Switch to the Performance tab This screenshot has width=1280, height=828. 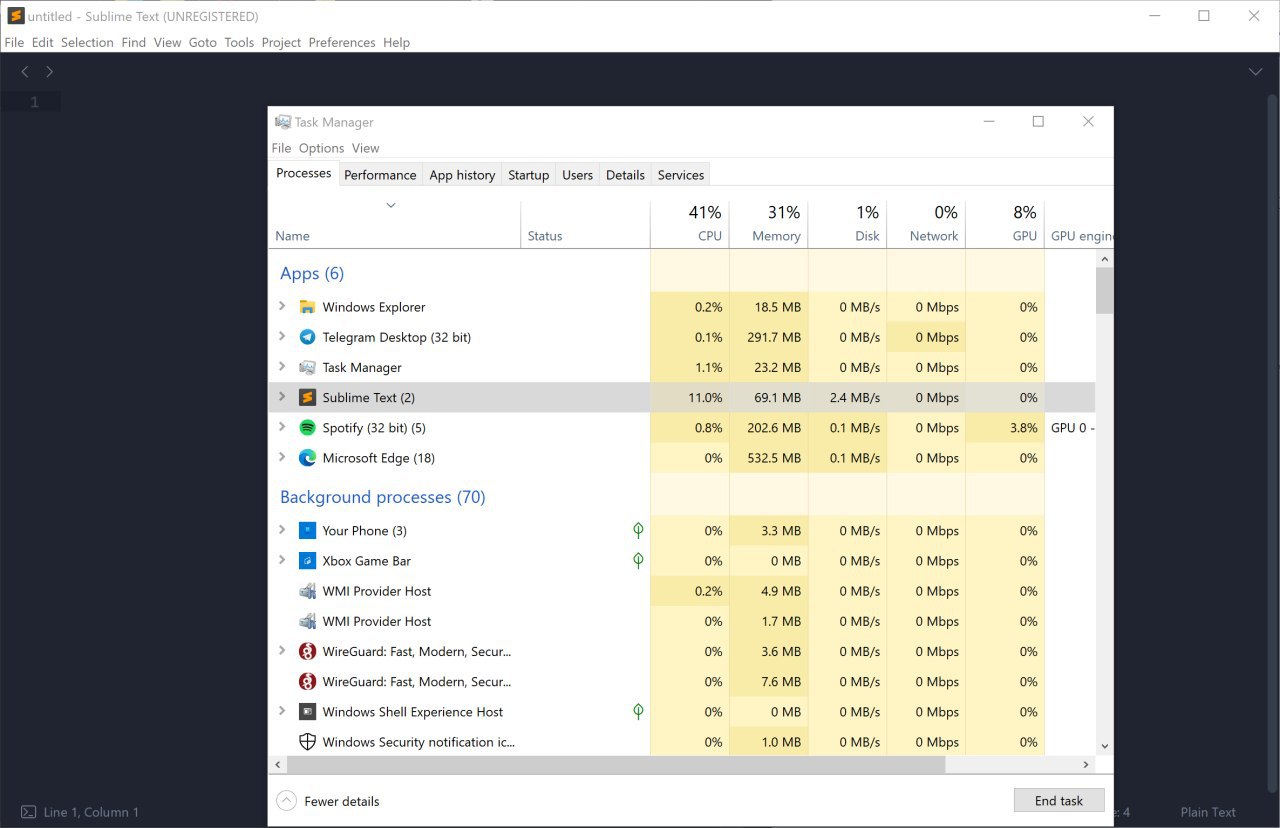point(380,175)
